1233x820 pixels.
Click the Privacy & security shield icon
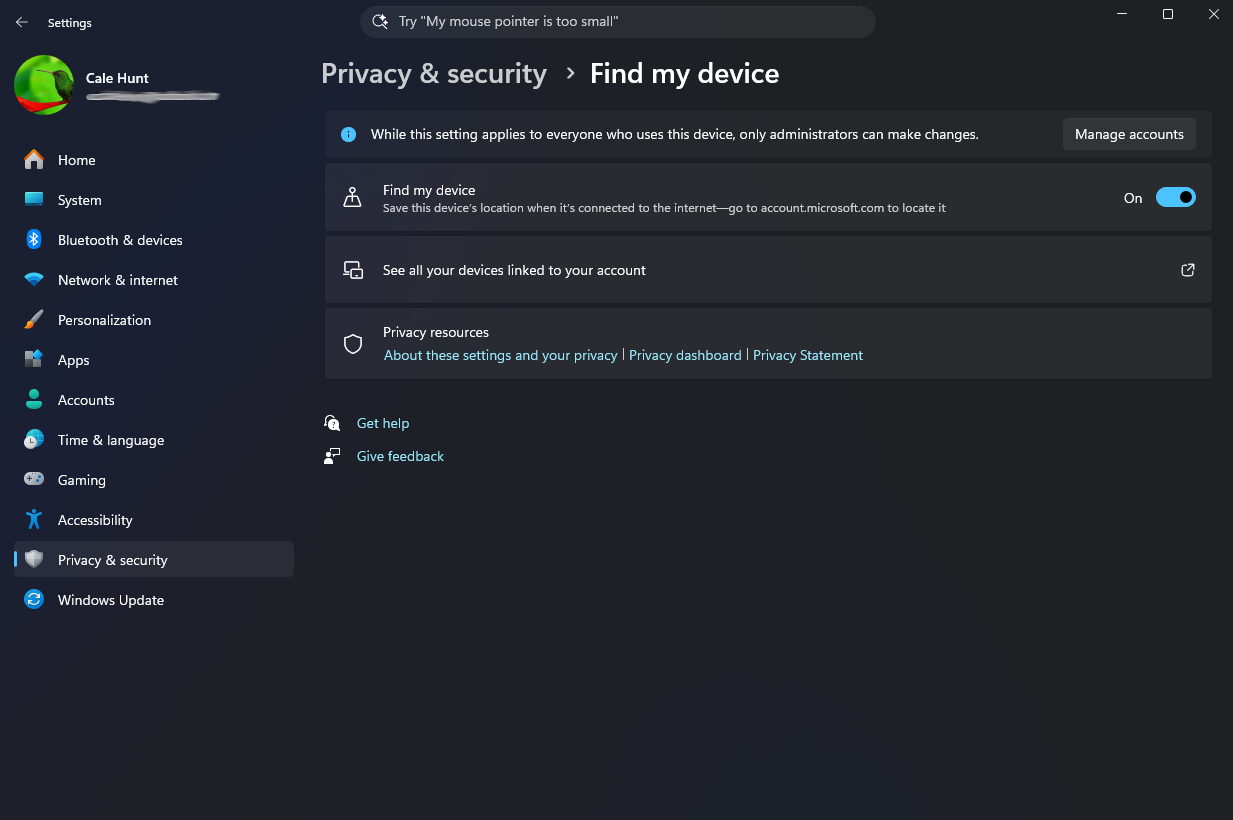(34, 560)
